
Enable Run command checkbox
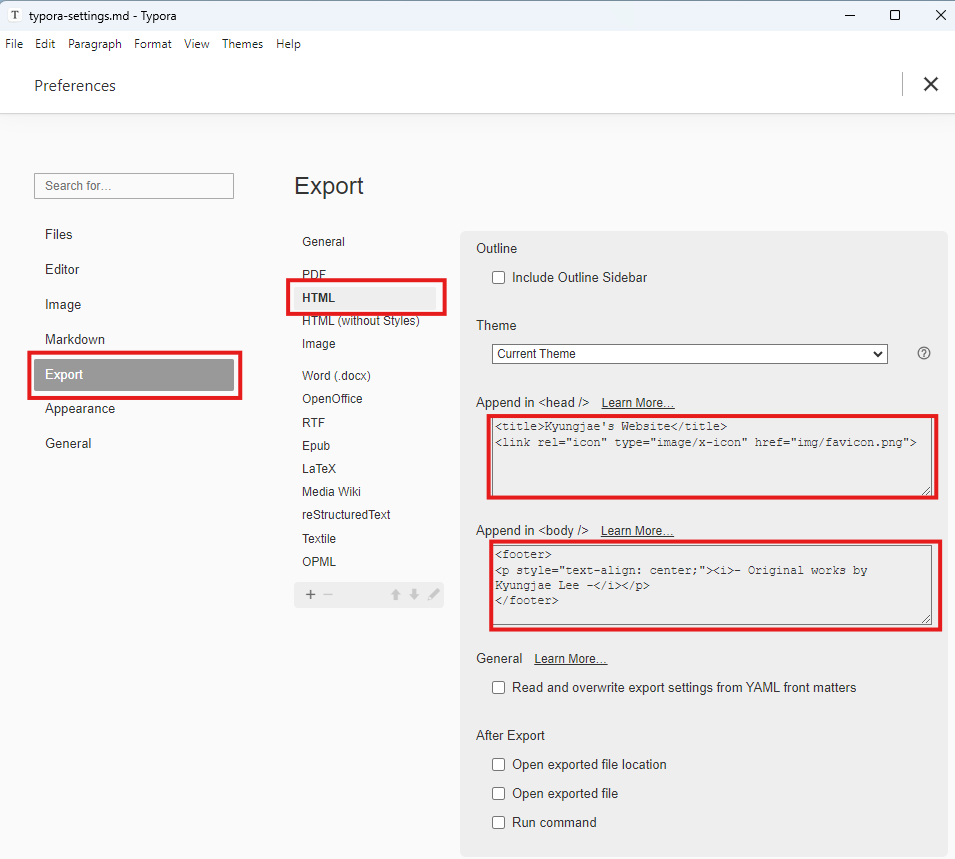tap(498, 823)
